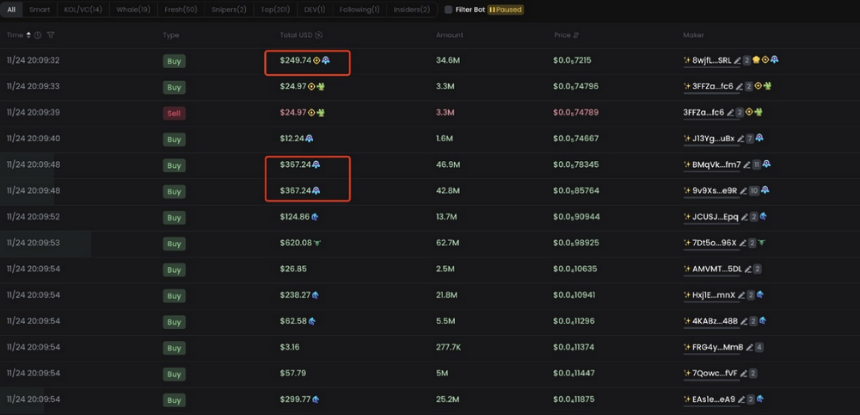The image size is (860, 415).
Task: Click the chef hat badge on 8wjfL...SRL
Action: coord(756,60)
